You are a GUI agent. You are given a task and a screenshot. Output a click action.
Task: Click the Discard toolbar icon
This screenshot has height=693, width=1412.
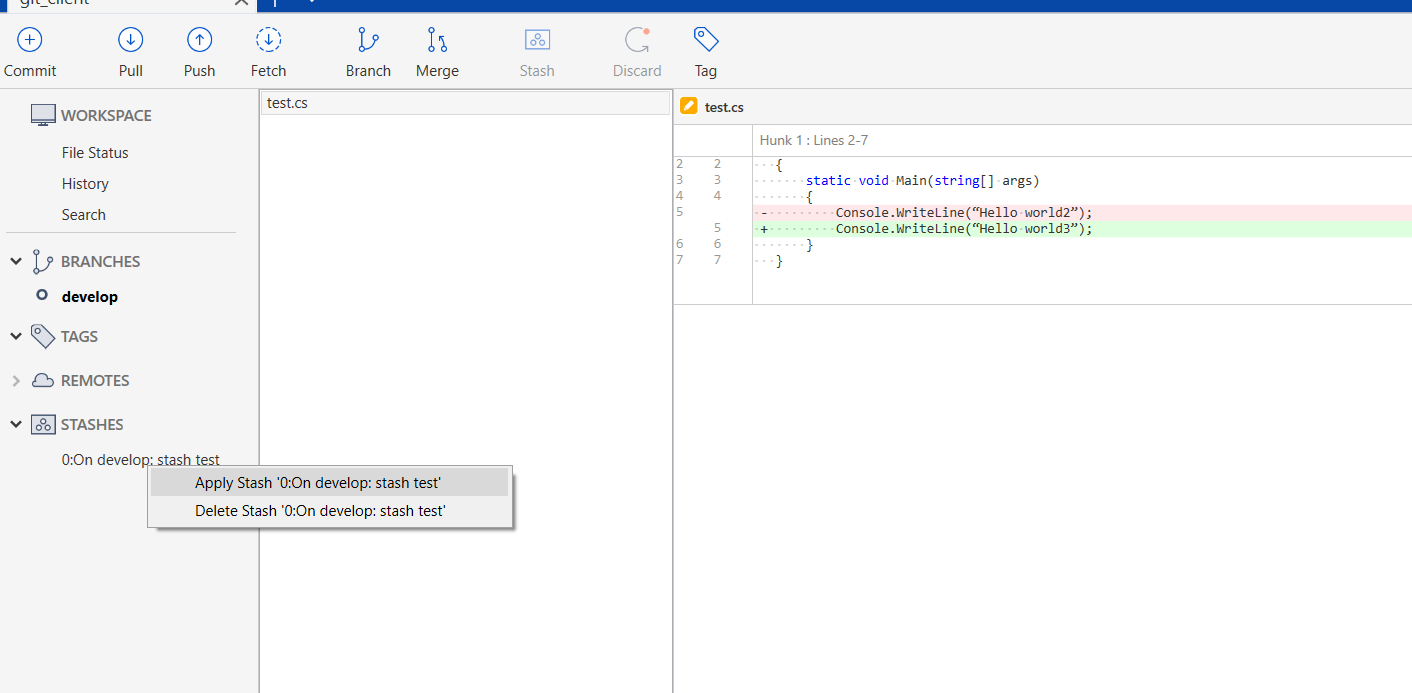[637, 40]
